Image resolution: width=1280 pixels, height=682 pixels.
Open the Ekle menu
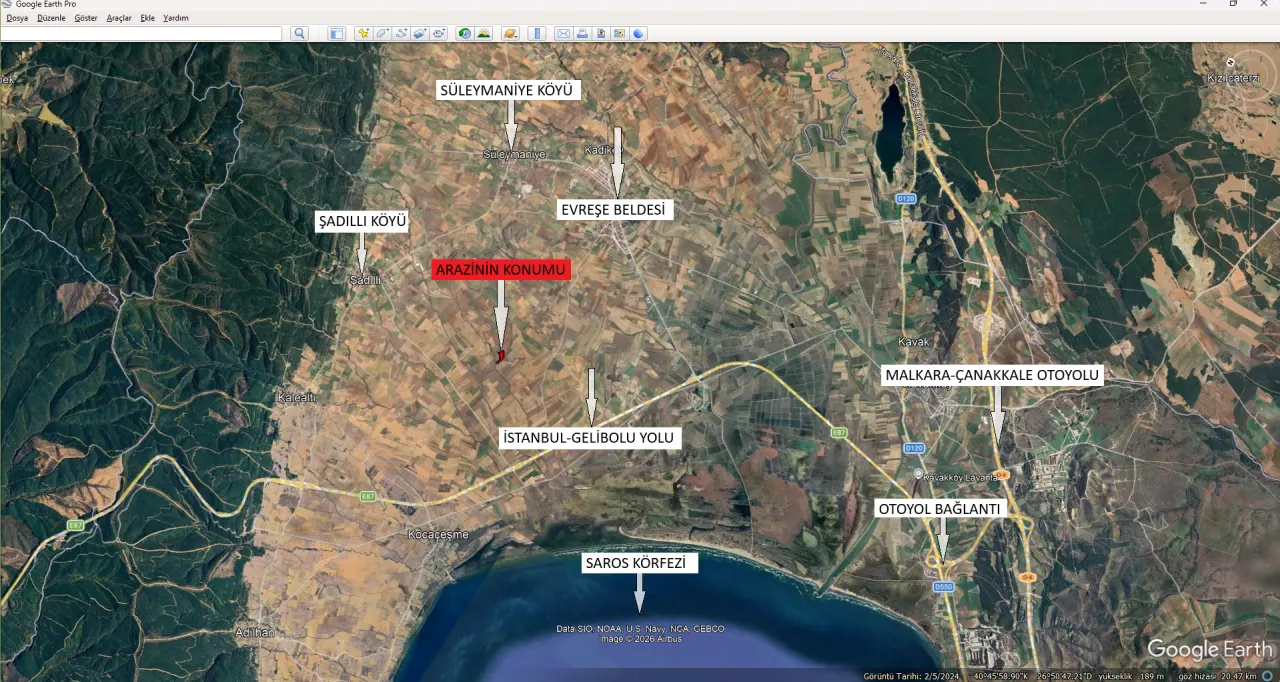point(148,18)
